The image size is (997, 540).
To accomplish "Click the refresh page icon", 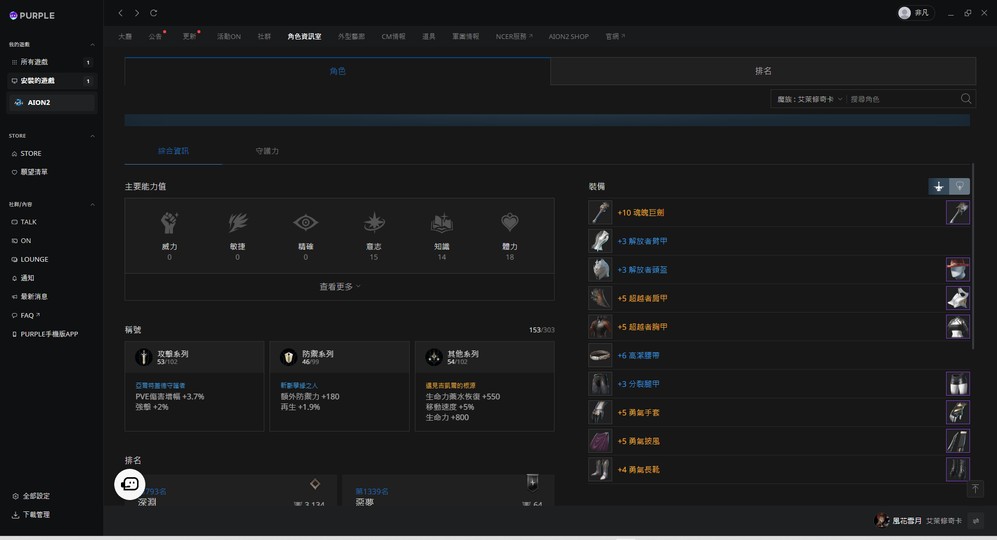I will (x=153, y=13).
